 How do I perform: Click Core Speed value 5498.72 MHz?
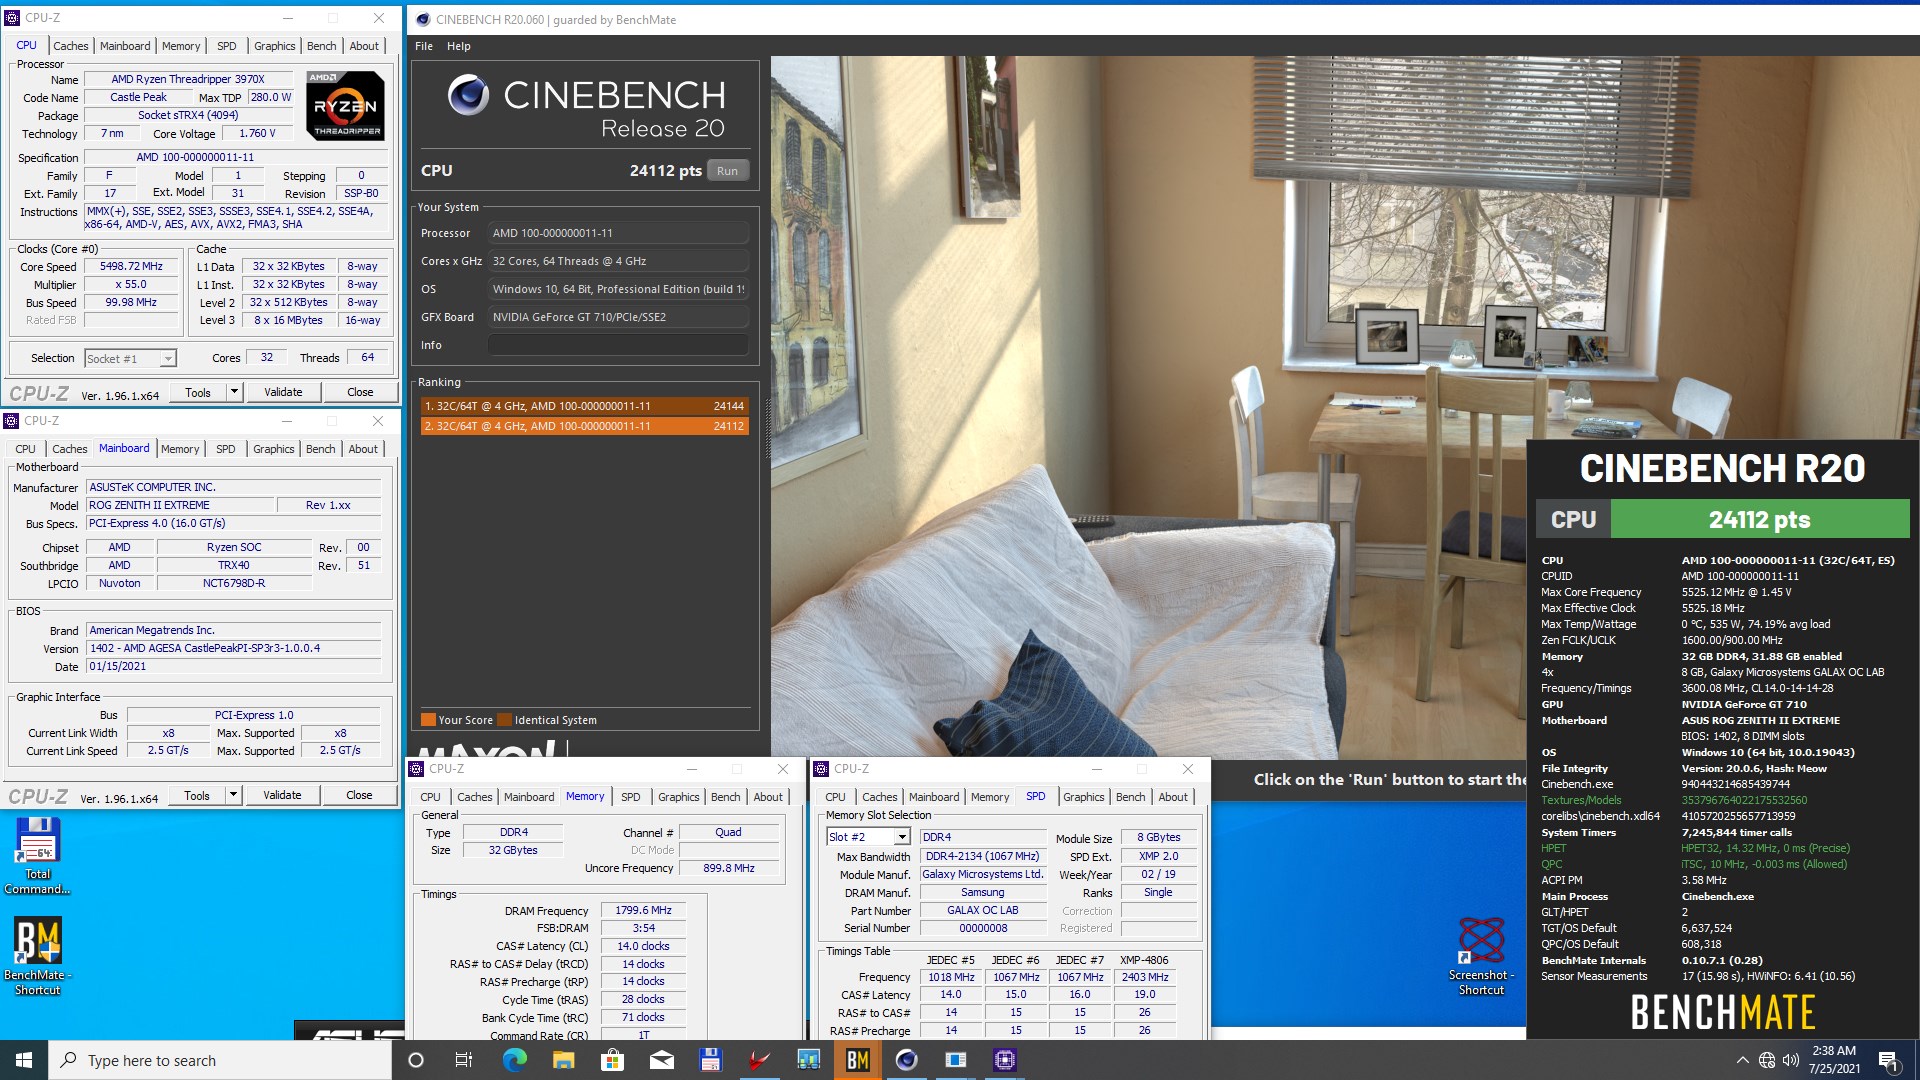click(x=131, y=267)
